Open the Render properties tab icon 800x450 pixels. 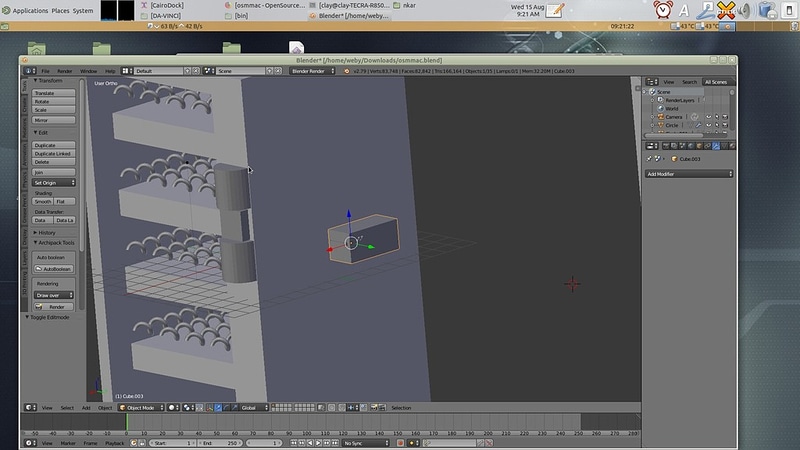(x=666, y=146)
